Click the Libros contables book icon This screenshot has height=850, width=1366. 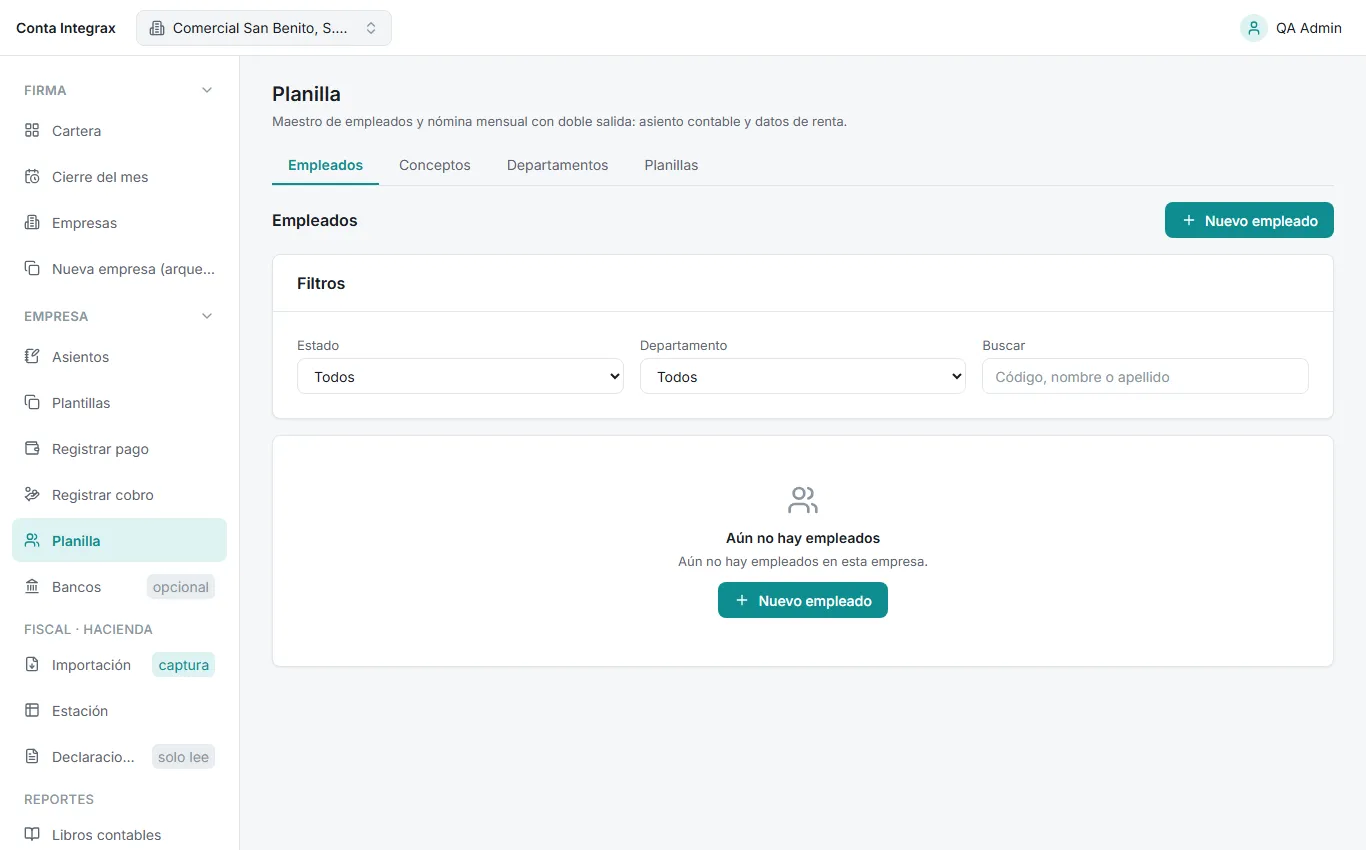pos(32,835)
